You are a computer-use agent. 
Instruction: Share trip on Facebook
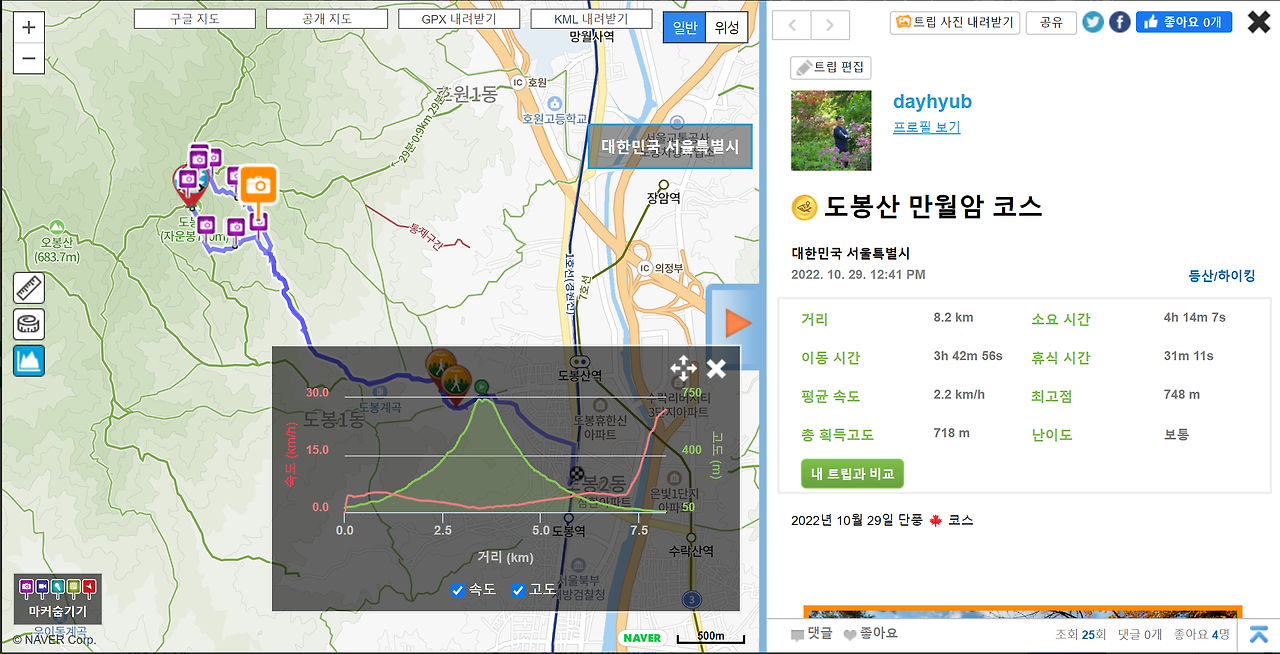[x=1120, y=22]
